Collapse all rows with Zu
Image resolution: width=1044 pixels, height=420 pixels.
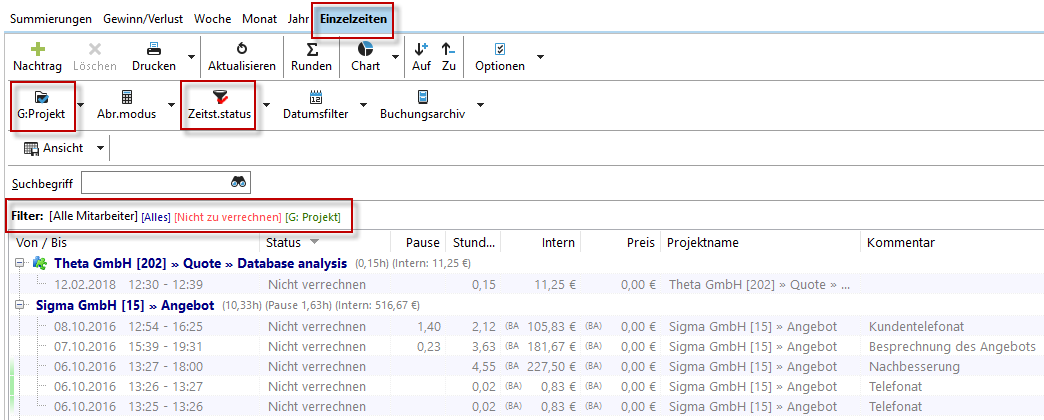click(x=448, y=49)
